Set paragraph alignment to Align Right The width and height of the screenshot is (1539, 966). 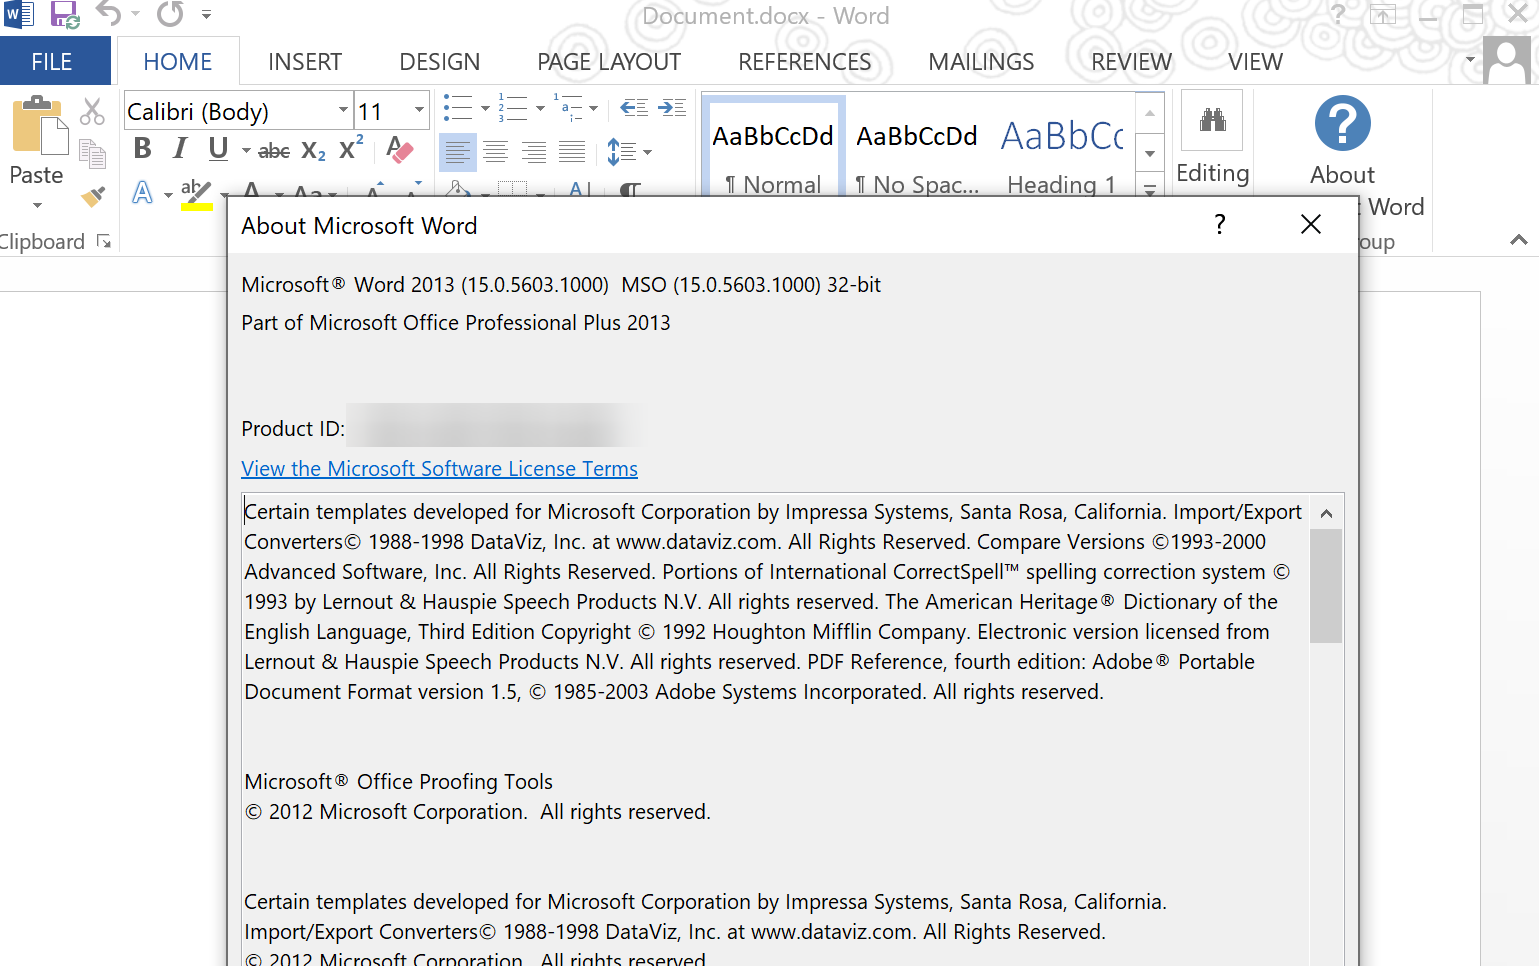[x=534, y=152]
